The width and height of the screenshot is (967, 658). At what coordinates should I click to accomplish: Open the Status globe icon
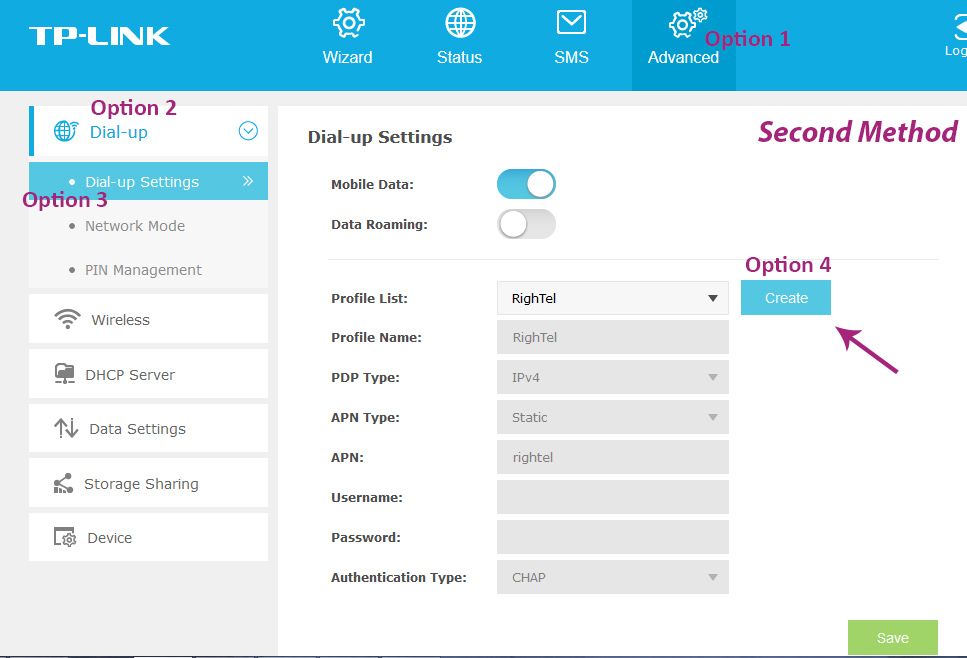pyautogui.click(x=460, y=24)
